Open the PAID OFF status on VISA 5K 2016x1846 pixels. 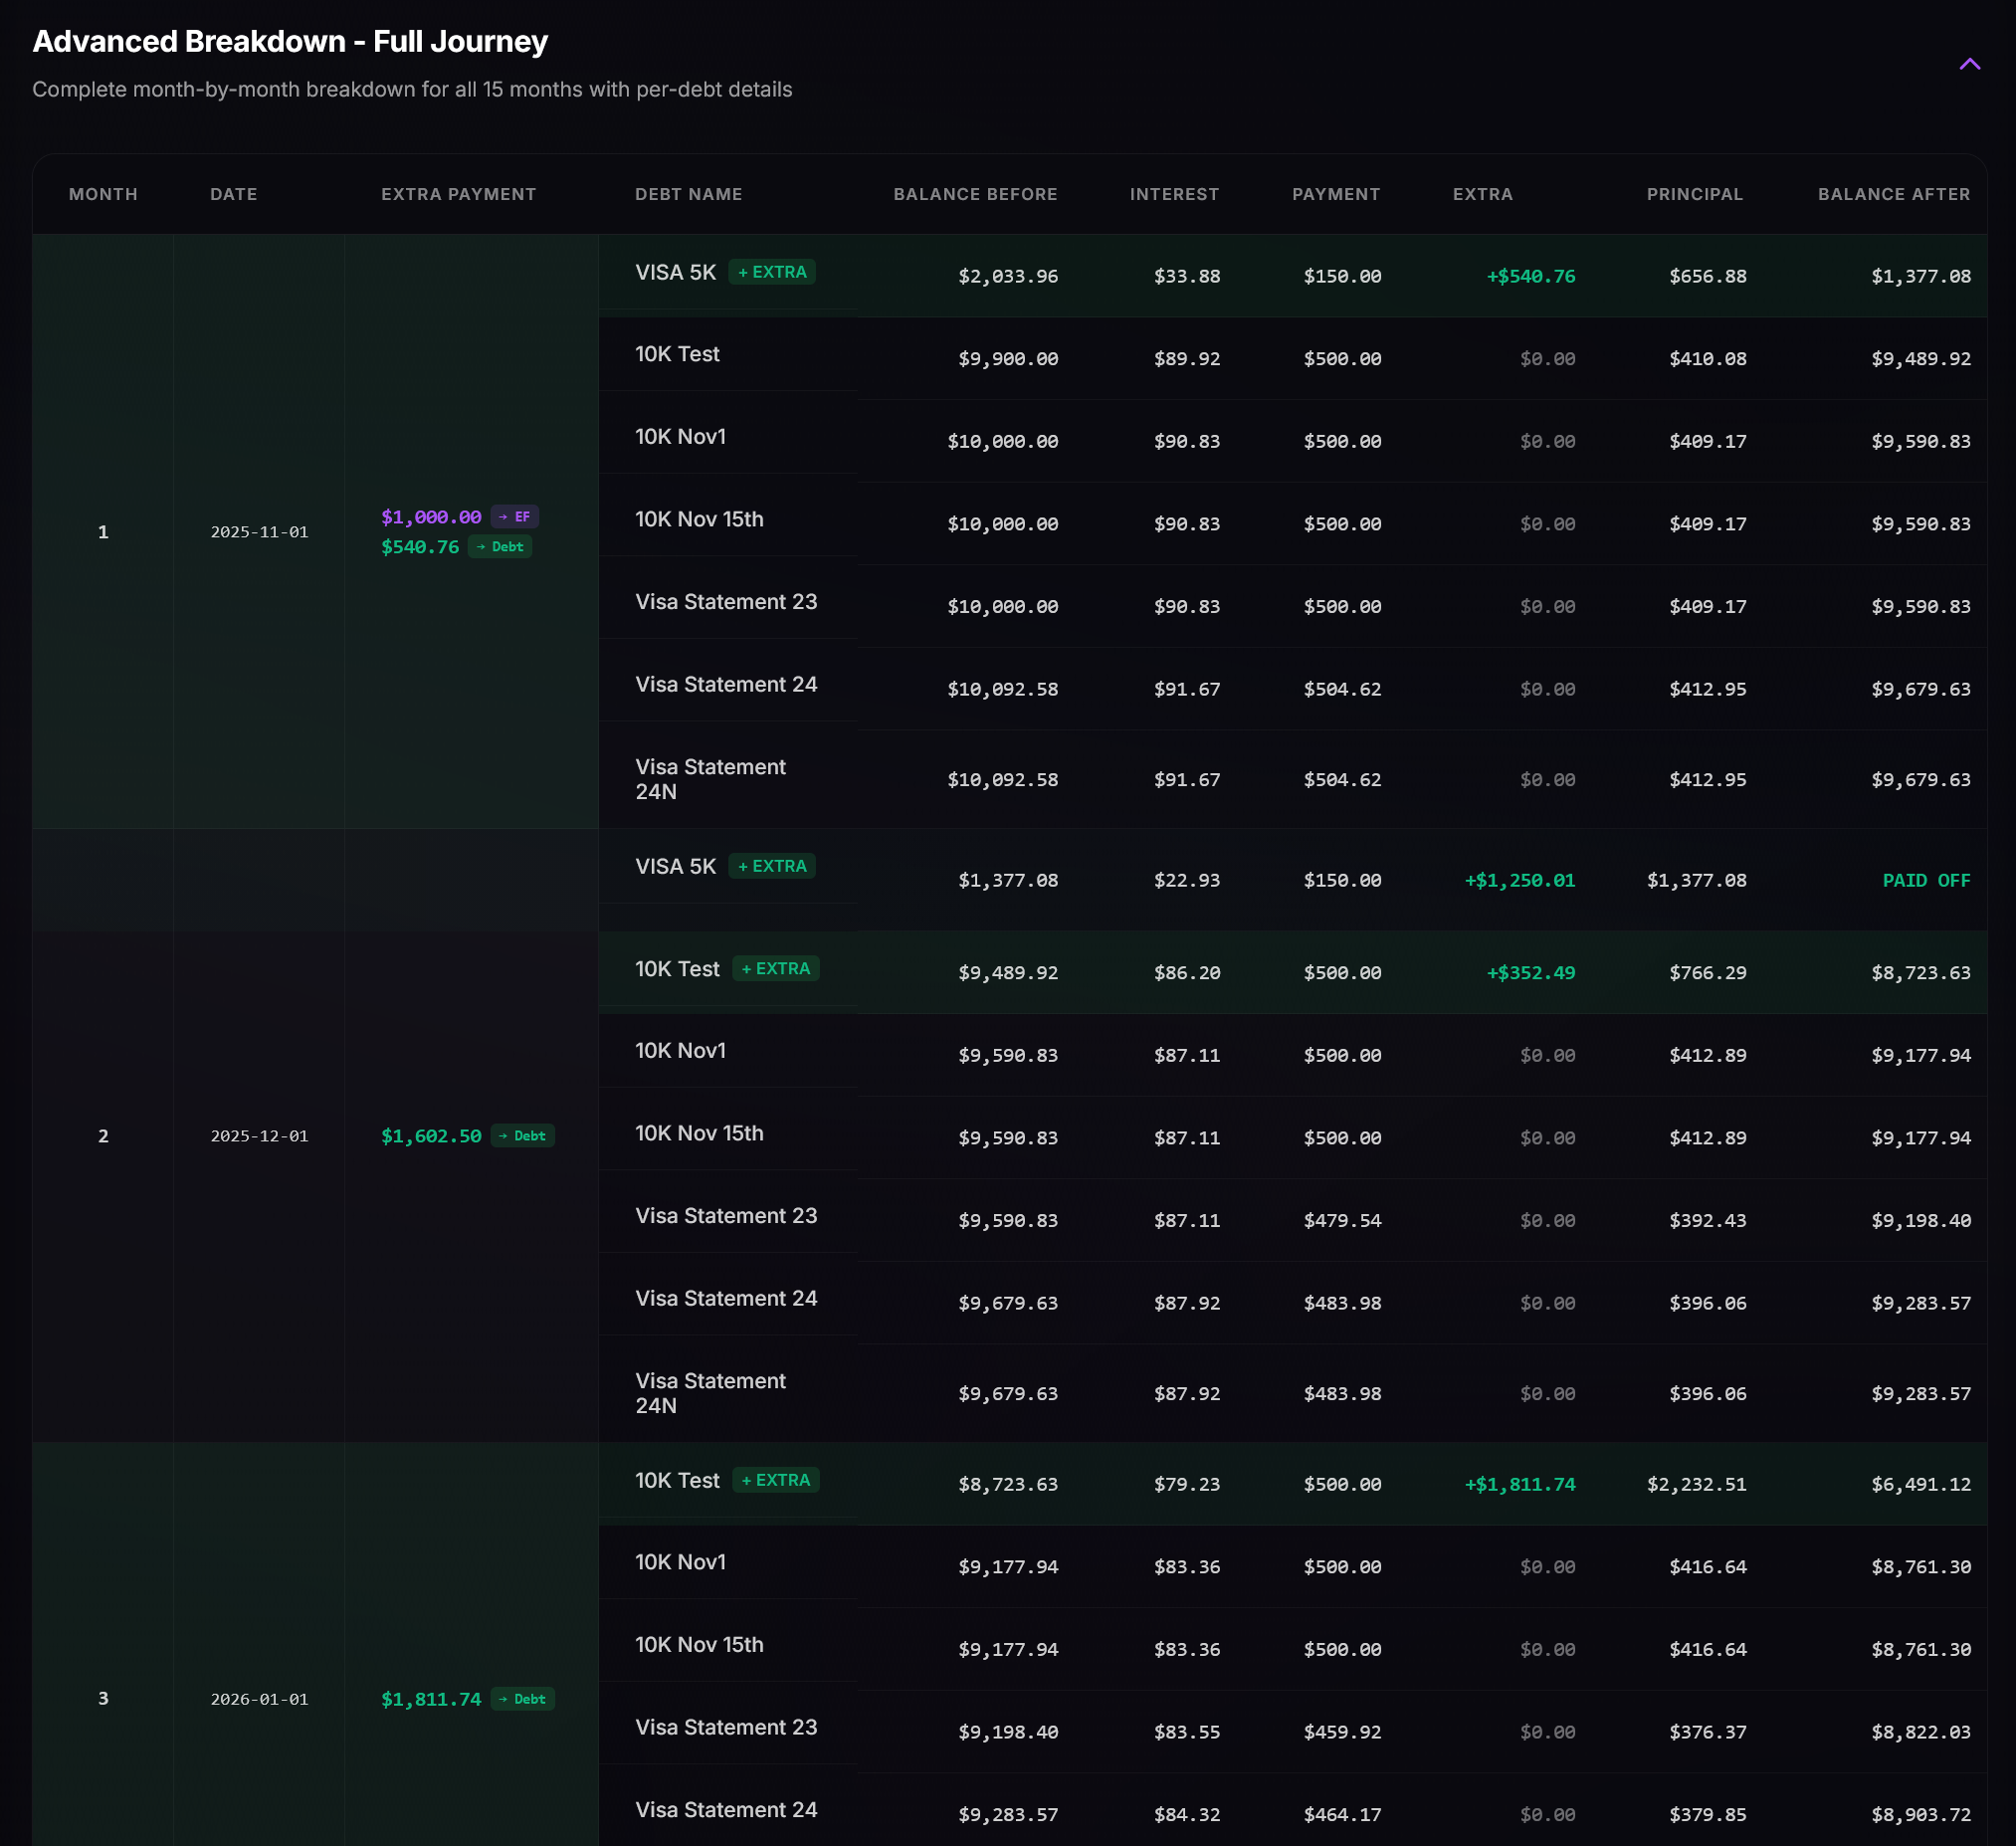[1926, 880]
